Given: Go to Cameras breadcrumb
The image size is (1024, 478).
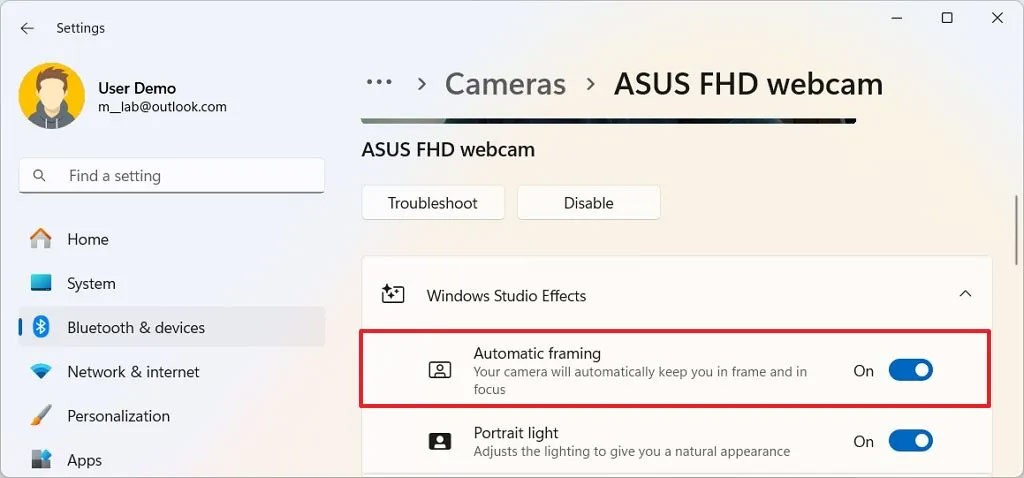Looking at the screenshot, I should pos(505,84).
